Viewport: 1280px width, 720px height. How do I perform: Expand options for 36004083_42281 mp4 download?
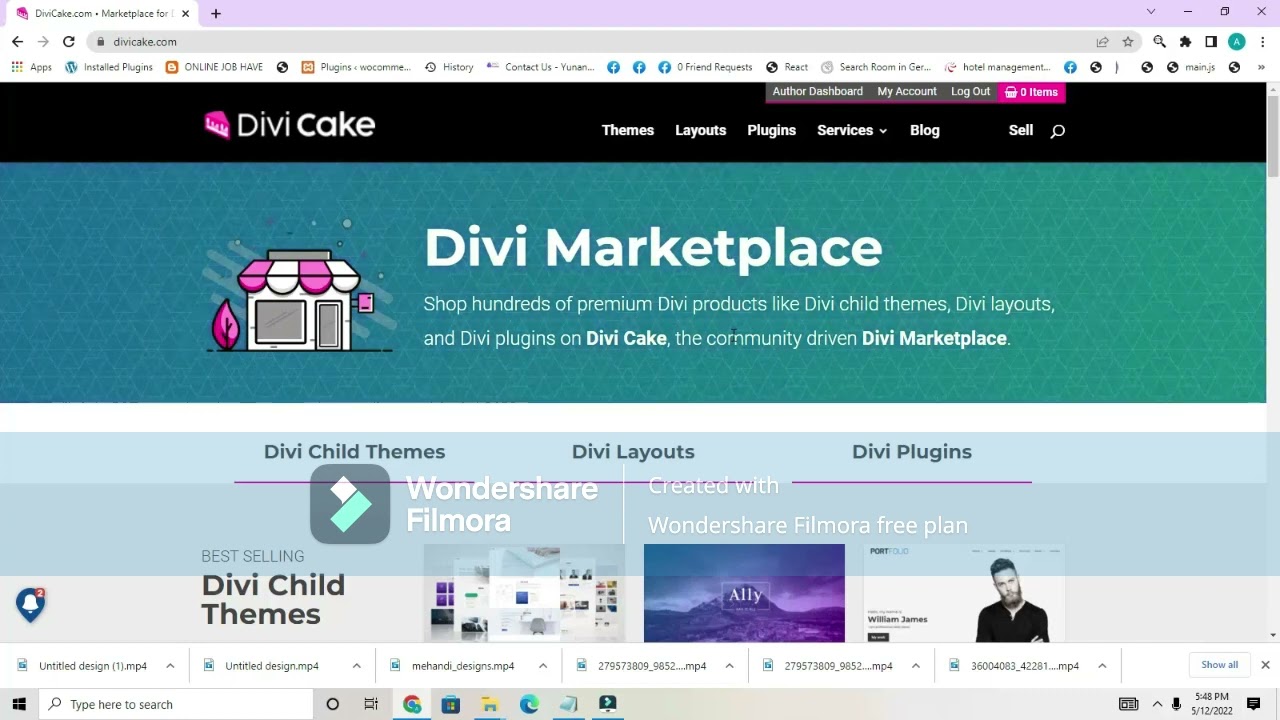1102,666
